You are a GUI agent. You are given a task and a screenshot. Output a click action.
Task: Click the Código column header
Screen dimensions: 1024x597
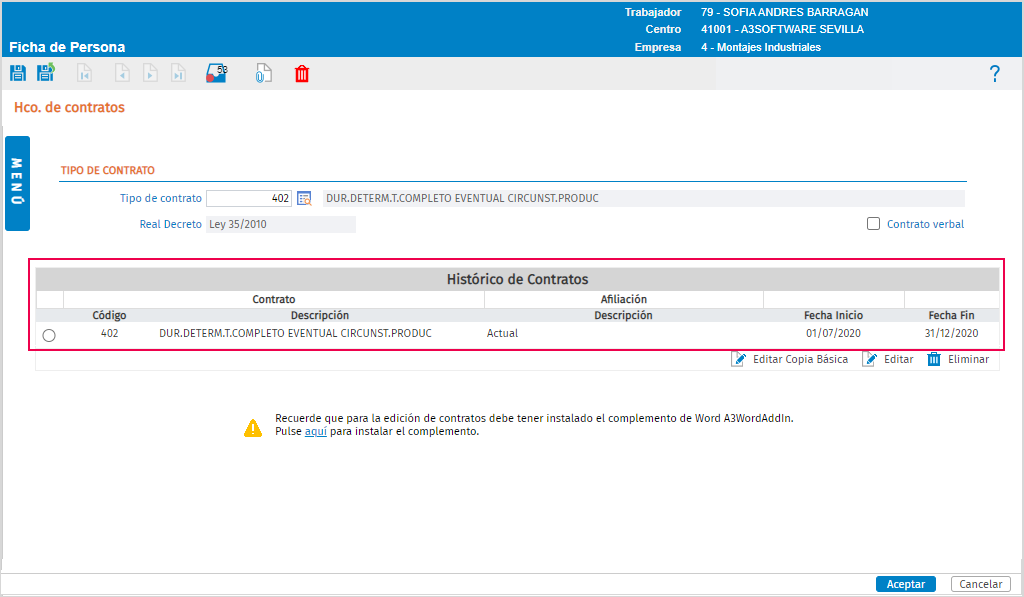109,315
